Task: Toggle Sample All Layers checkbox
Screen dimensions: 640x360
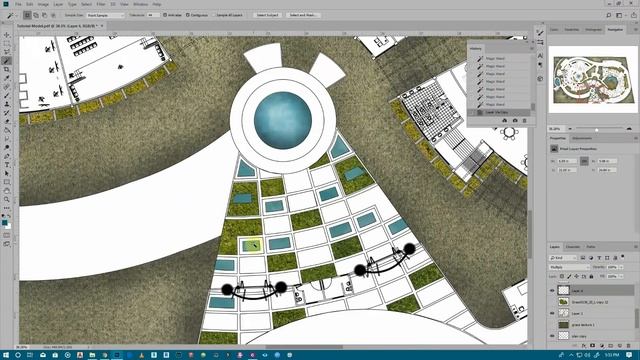Action: (213, 15)
